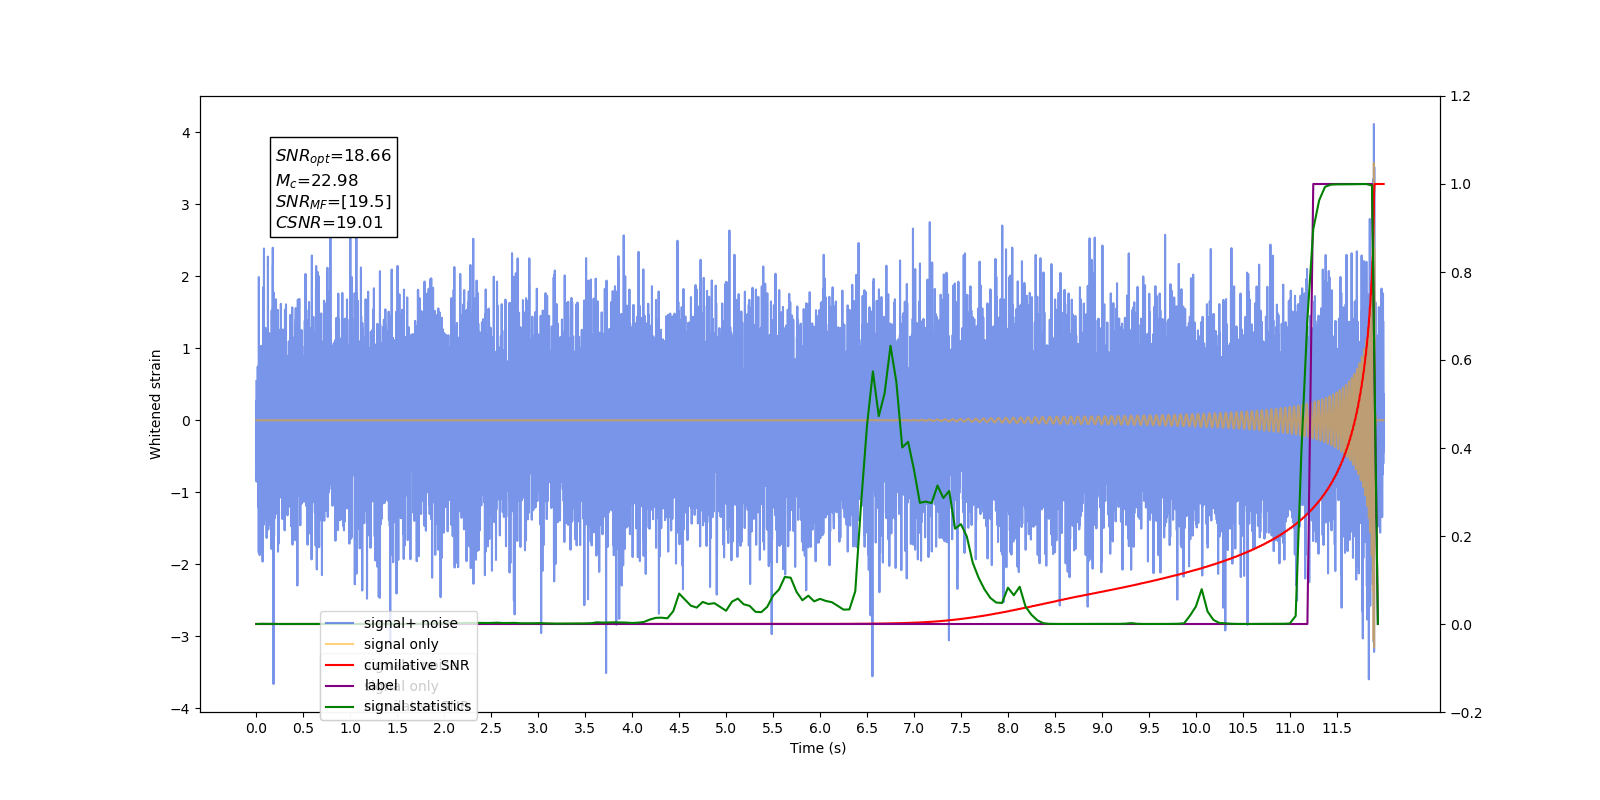Select the SNRopt=18.66 annotation line
The image size is (1600, 800).
click(x=333, y=156)
